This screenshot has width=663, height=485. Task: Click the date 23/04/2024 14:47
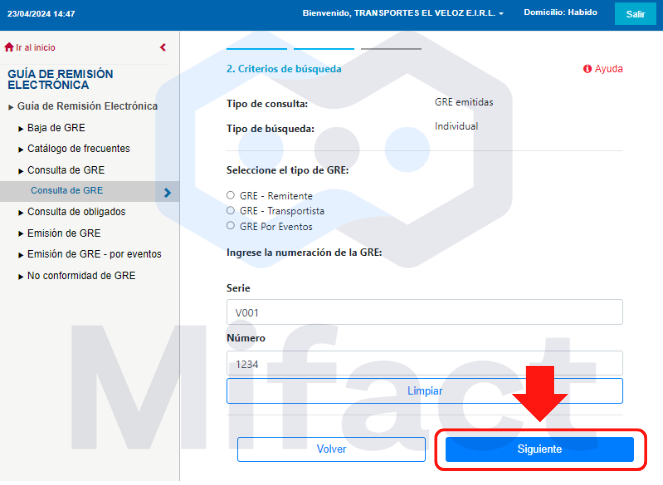click(41, 14)
